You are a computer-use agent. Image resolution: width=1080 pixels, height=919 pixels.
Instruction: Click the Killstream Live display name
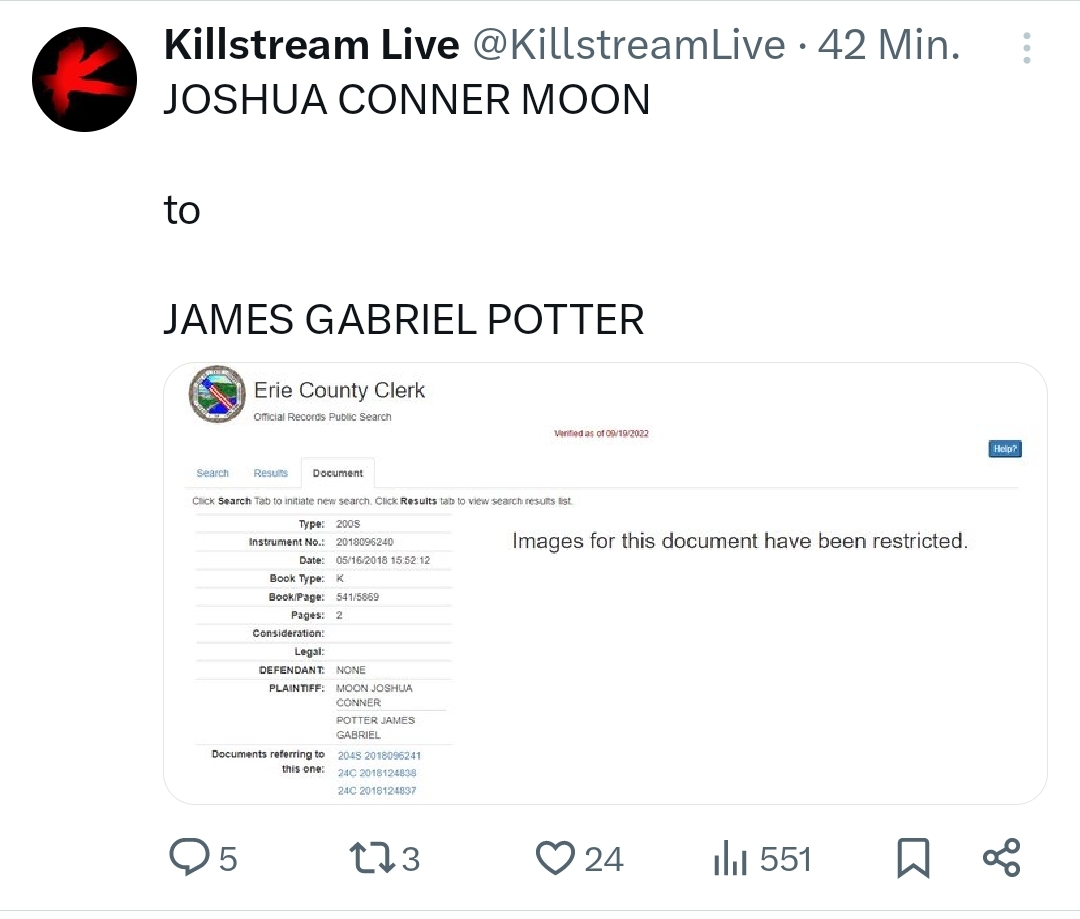coord(311,45)
